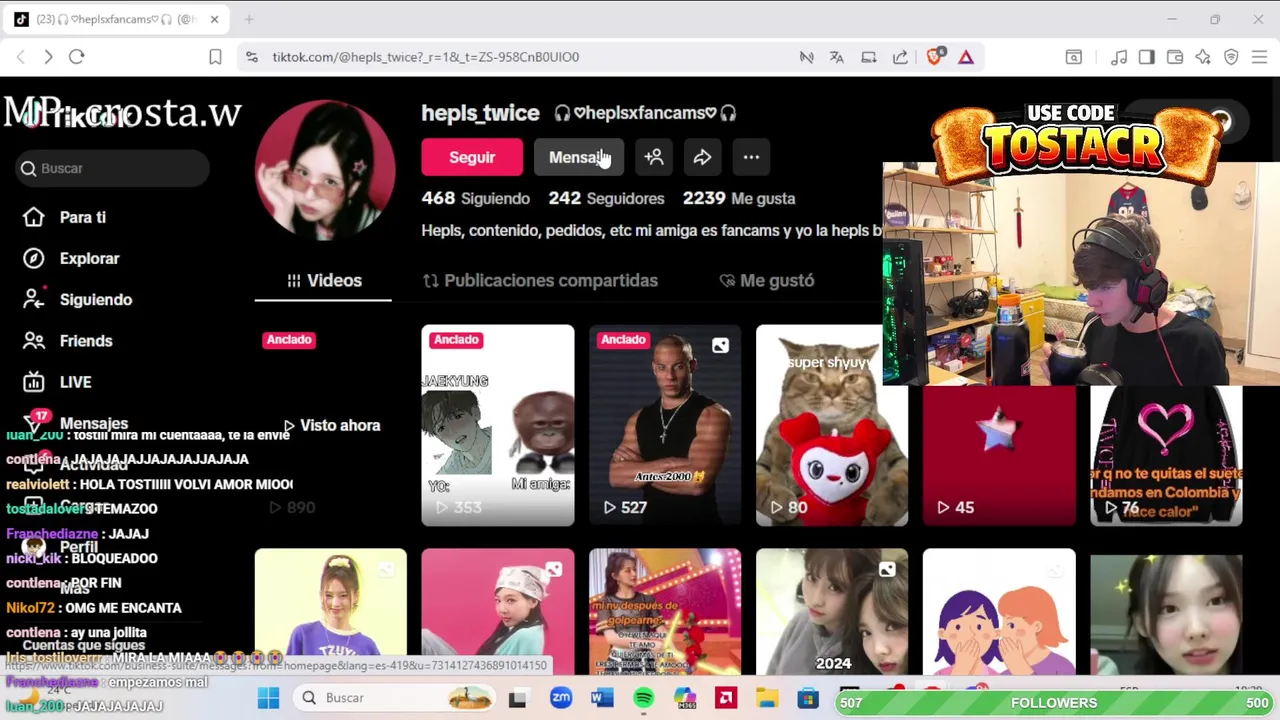The height and width of the screenshot is (720, 1280).
Task: Open the music note playlist icon in toolbar
Action: pos(1119,57)
